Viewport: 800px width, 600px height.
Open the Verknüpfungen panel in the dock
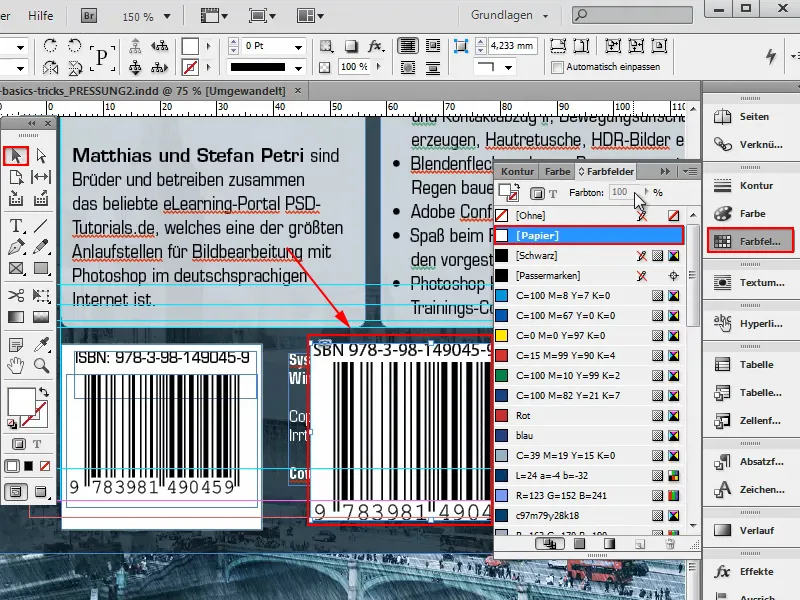coord(749,144)
